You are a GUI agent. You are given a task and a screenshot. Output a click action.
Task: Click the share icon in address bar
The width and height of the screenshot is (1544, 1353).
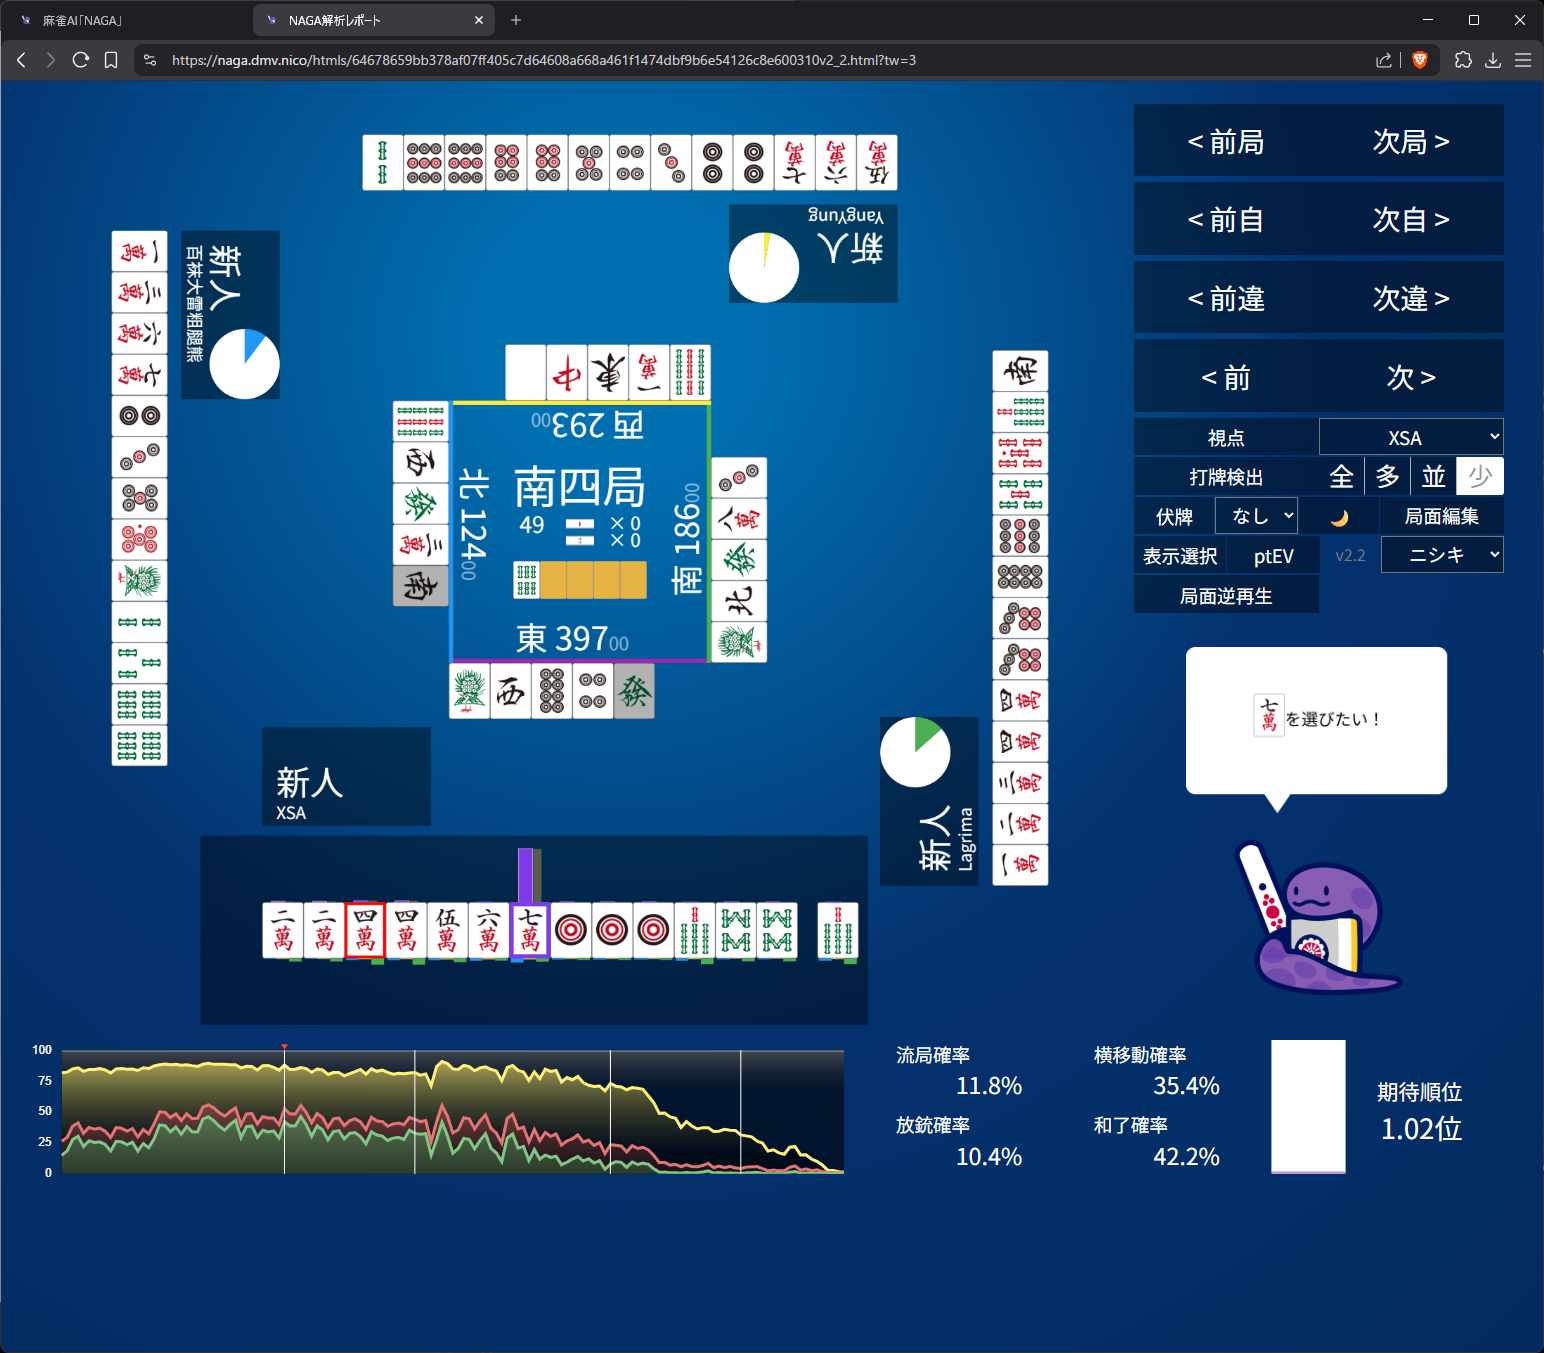tap(1384, 60)
